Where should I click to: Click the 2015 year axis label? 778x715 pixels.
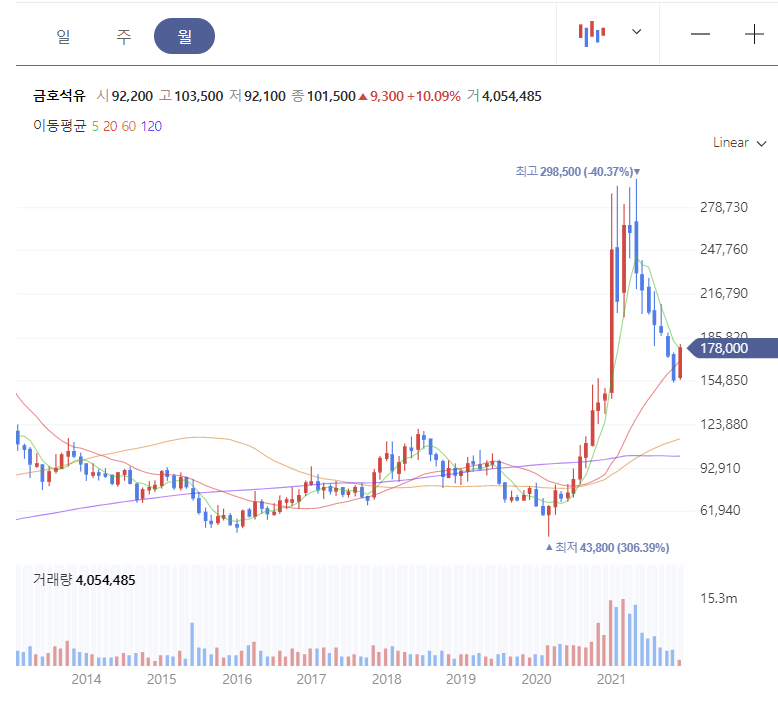[161, 679]
